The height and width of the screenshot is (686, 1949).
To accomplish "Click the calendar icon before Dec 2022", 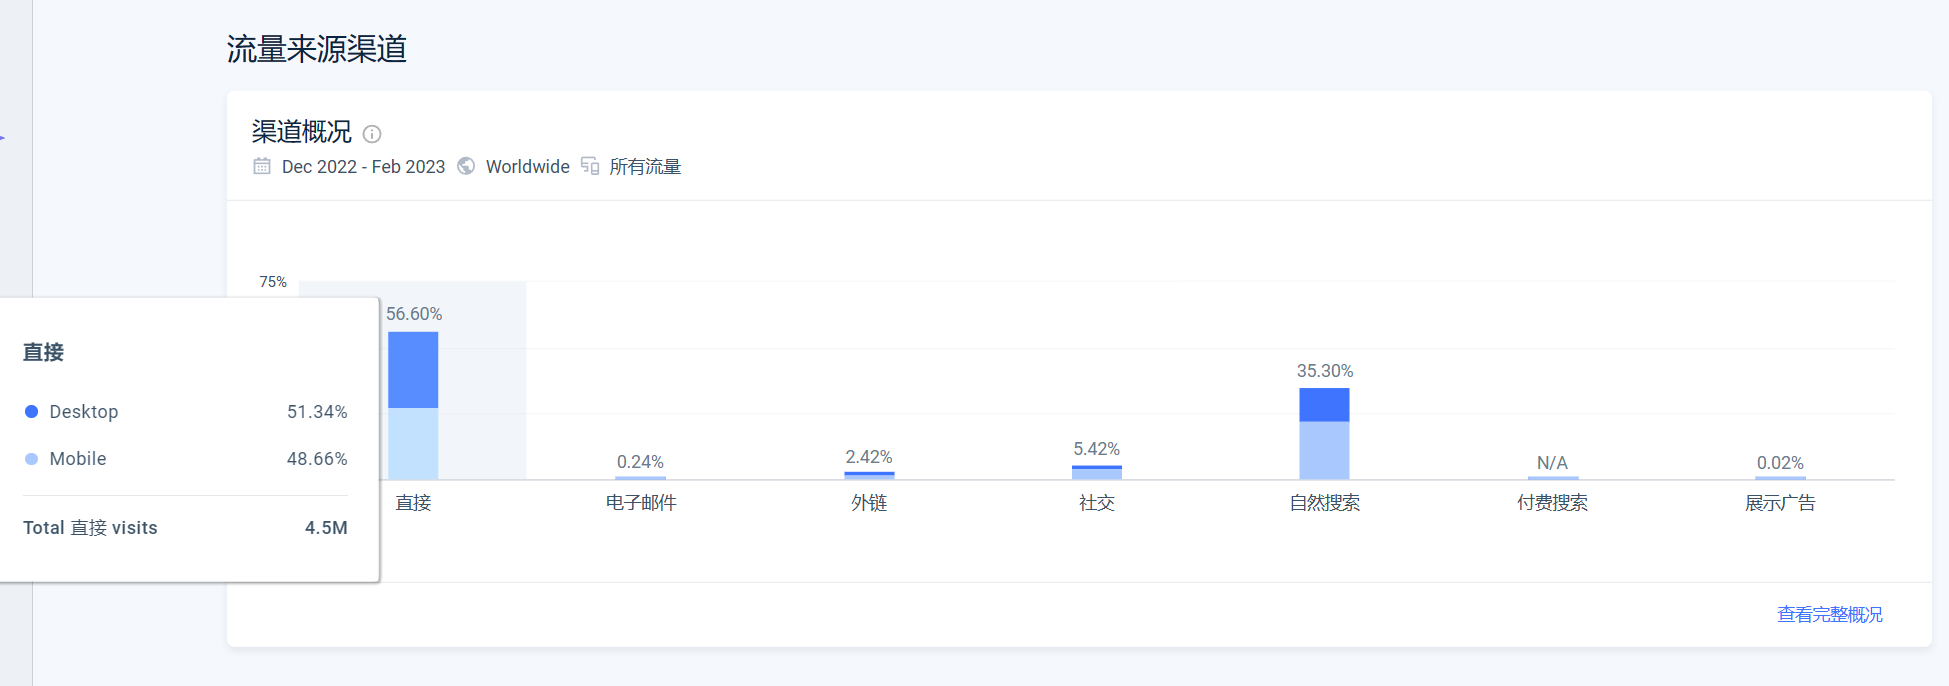I will click(x=262, y=166).
